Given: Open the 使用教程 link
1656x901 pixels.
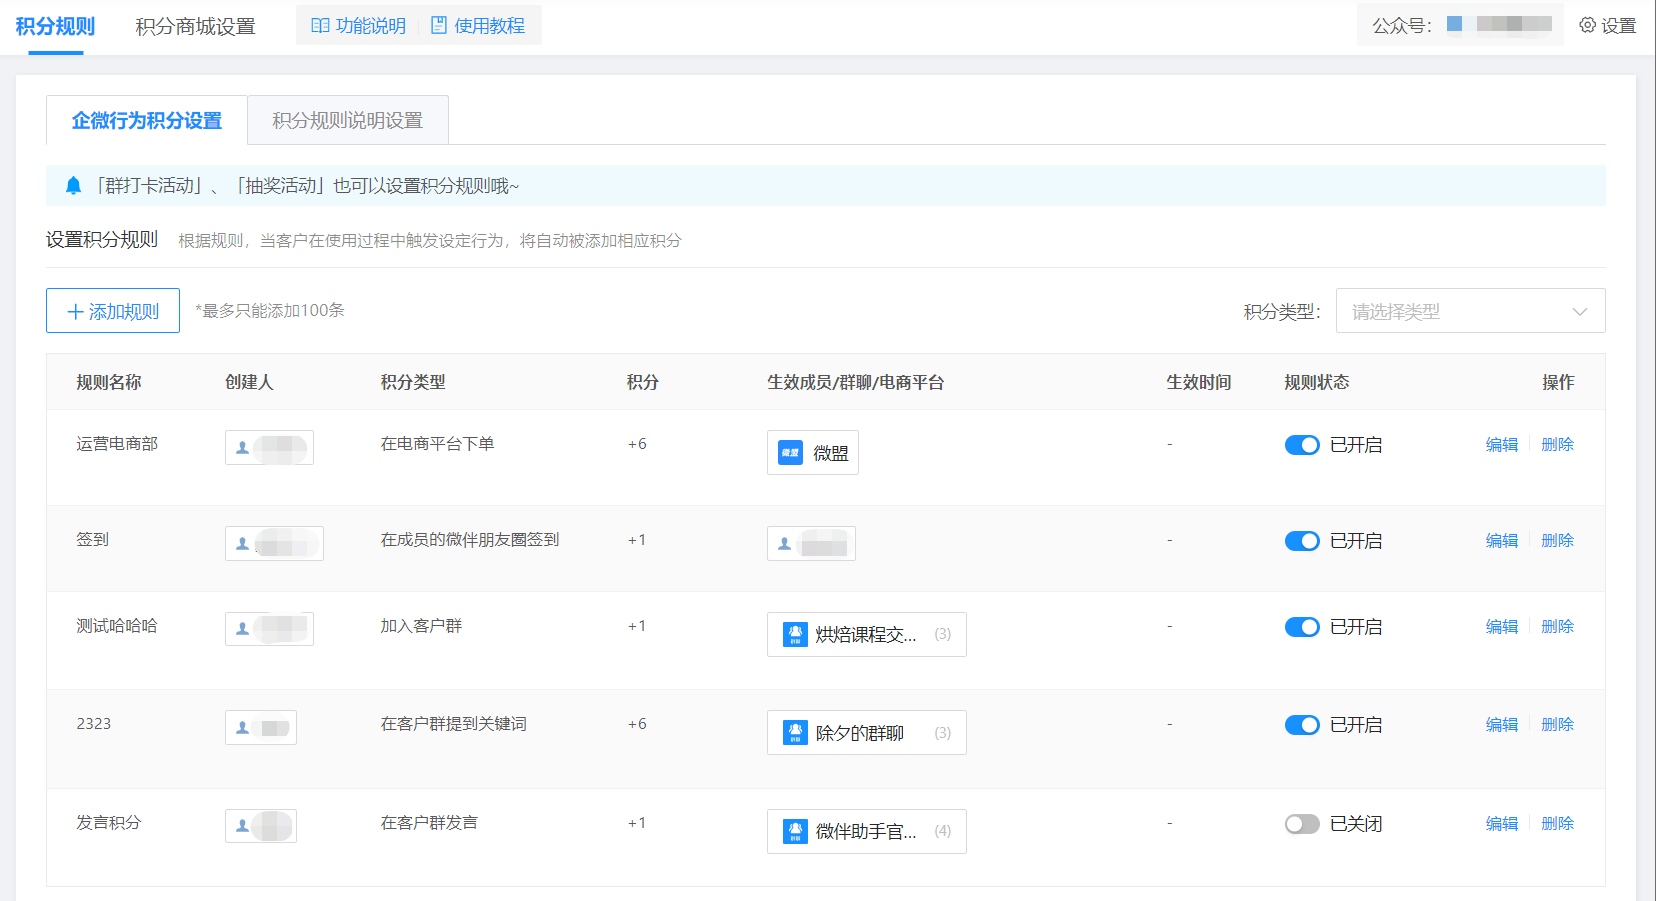Looking at the screenshot, I should click(x=478, y=25).
